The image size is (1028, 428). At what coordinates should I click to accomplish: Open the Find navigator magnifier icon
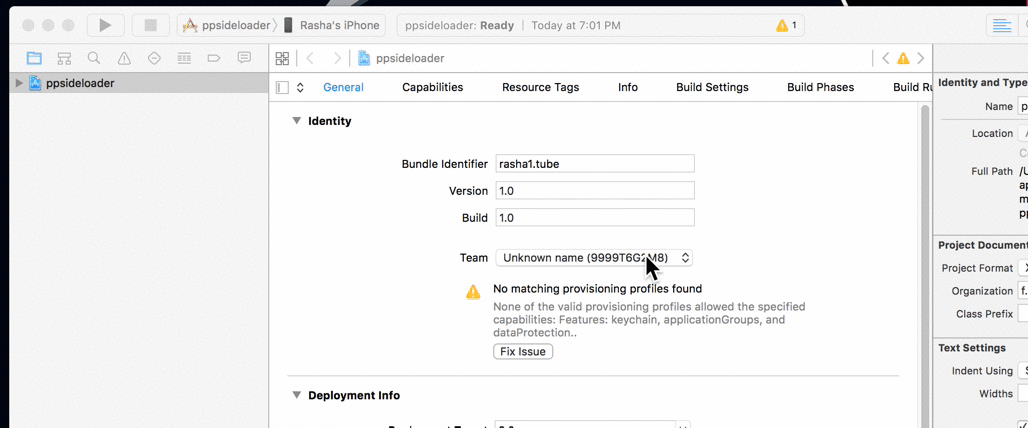[x=94, y=59]
